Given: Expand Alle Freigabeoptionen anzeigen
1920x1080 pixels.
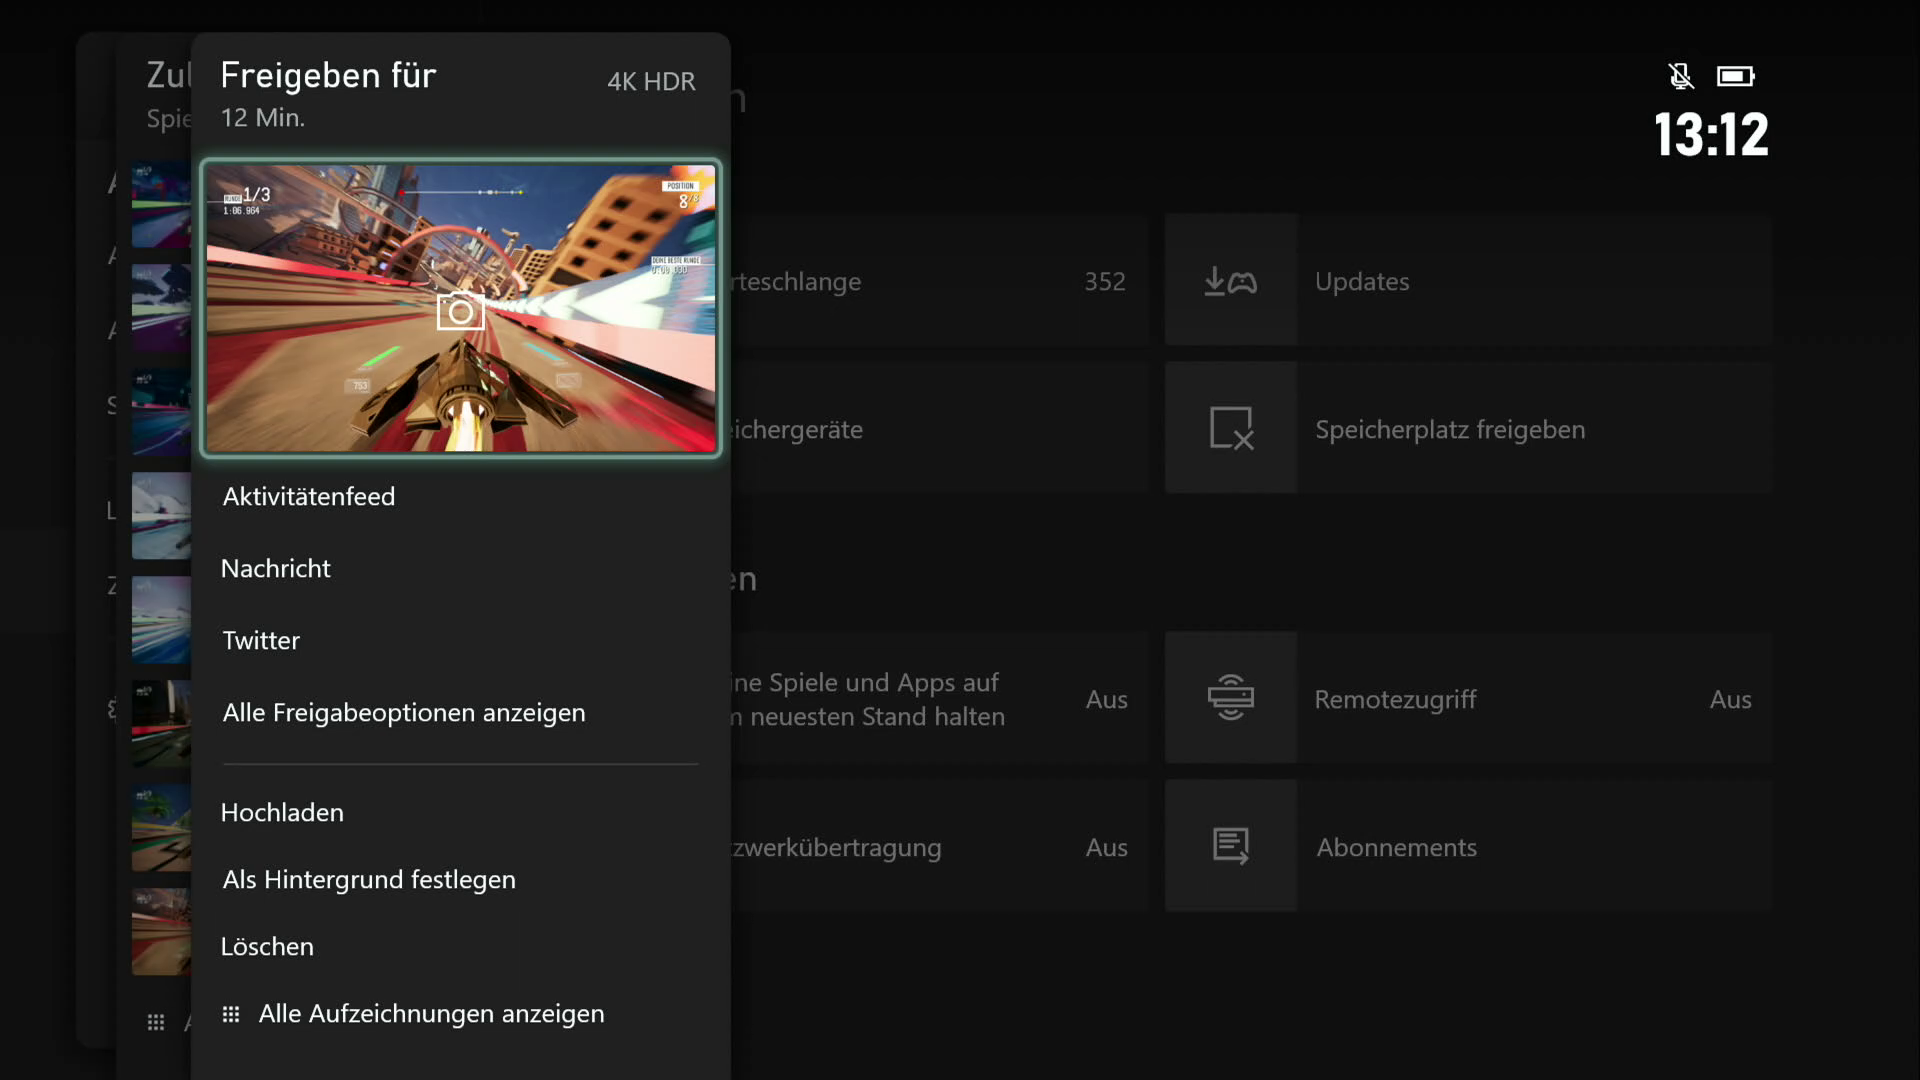Looking at the screenshot, I should [x=404, y=713].
